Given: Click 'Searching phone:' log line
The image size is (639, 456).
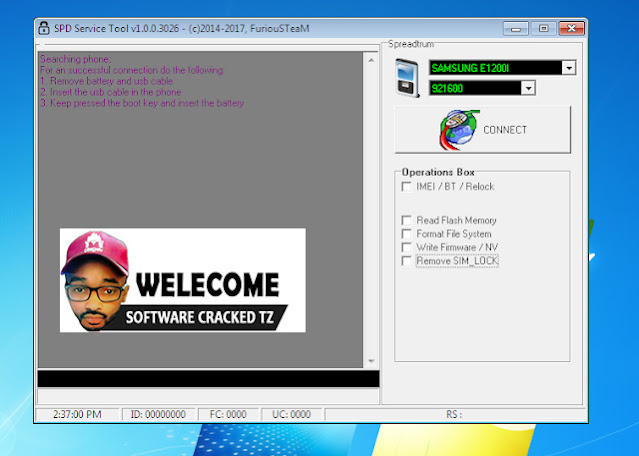Looking at the screenshot, I should (x=76, y=59).
